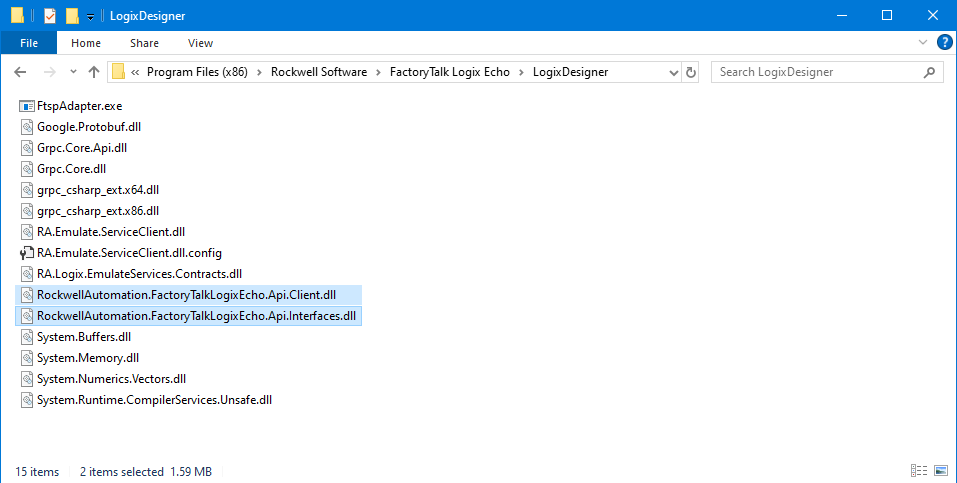Click the search magnifier icon
957x483 pixels.
click(x=929, y=72)
